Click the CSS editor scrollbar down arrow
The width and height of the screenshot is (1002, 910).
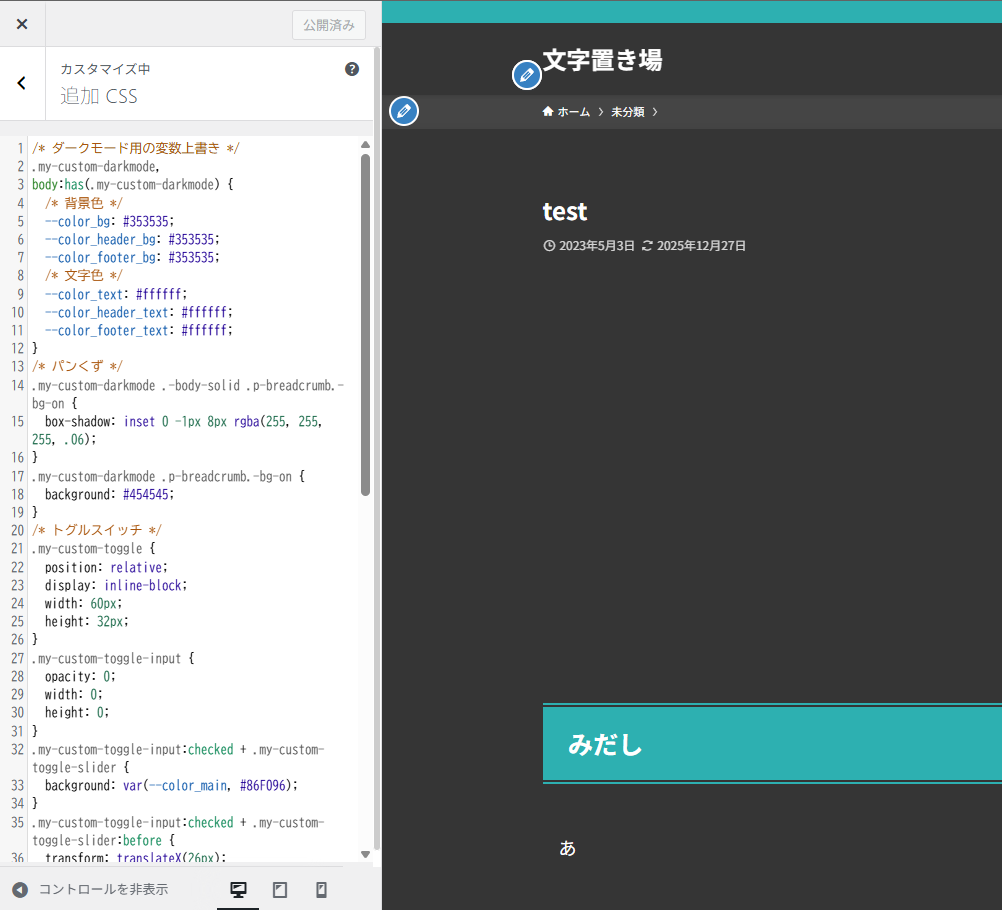click(365, 854)
